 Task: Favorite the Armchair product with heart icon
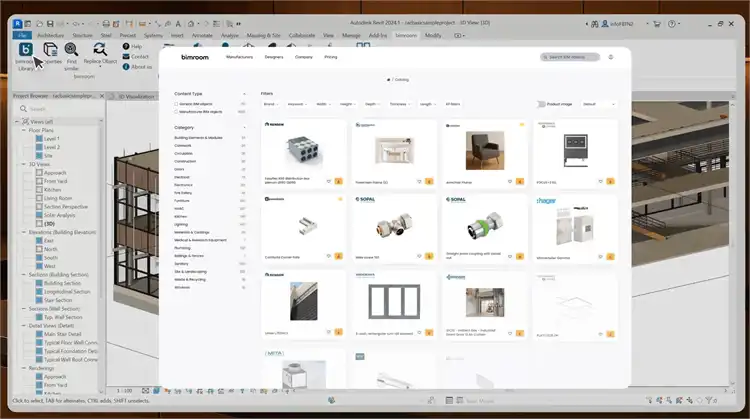click(x=510, y=181)
